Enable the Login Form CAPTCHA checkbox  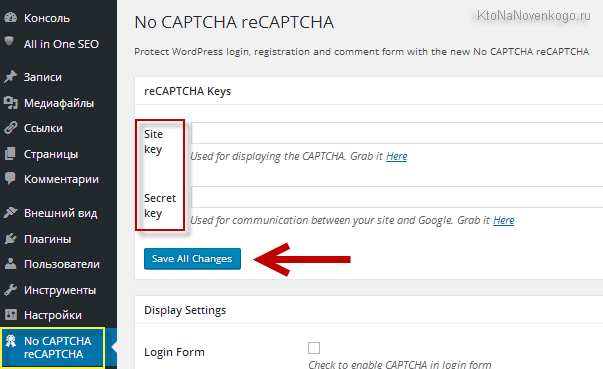point(314,348)
